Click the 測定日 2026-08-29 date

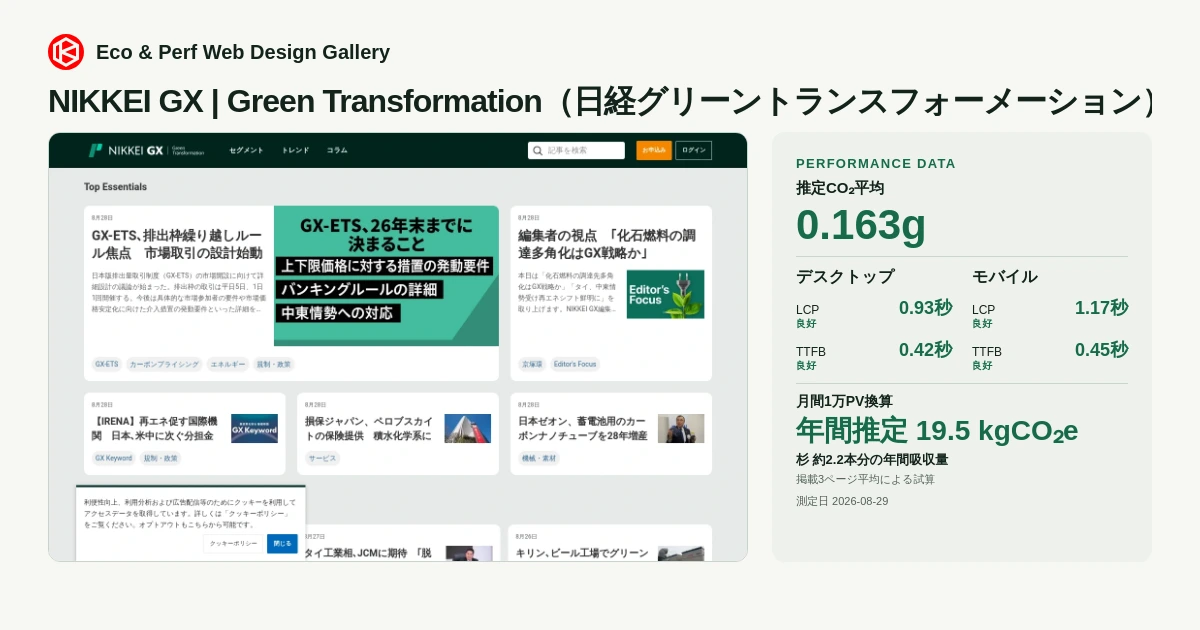tap(842, 501)
